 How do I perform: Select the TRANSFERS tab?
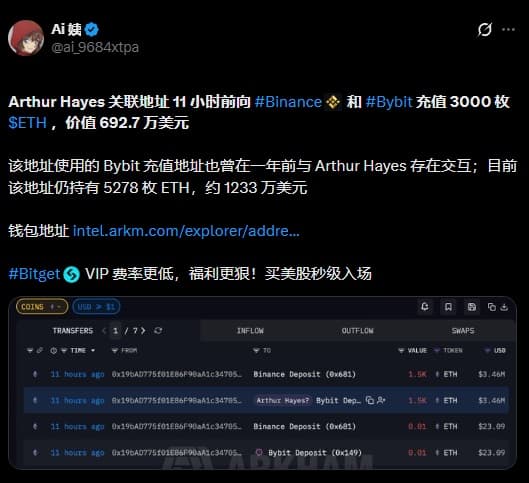(73, 331)
